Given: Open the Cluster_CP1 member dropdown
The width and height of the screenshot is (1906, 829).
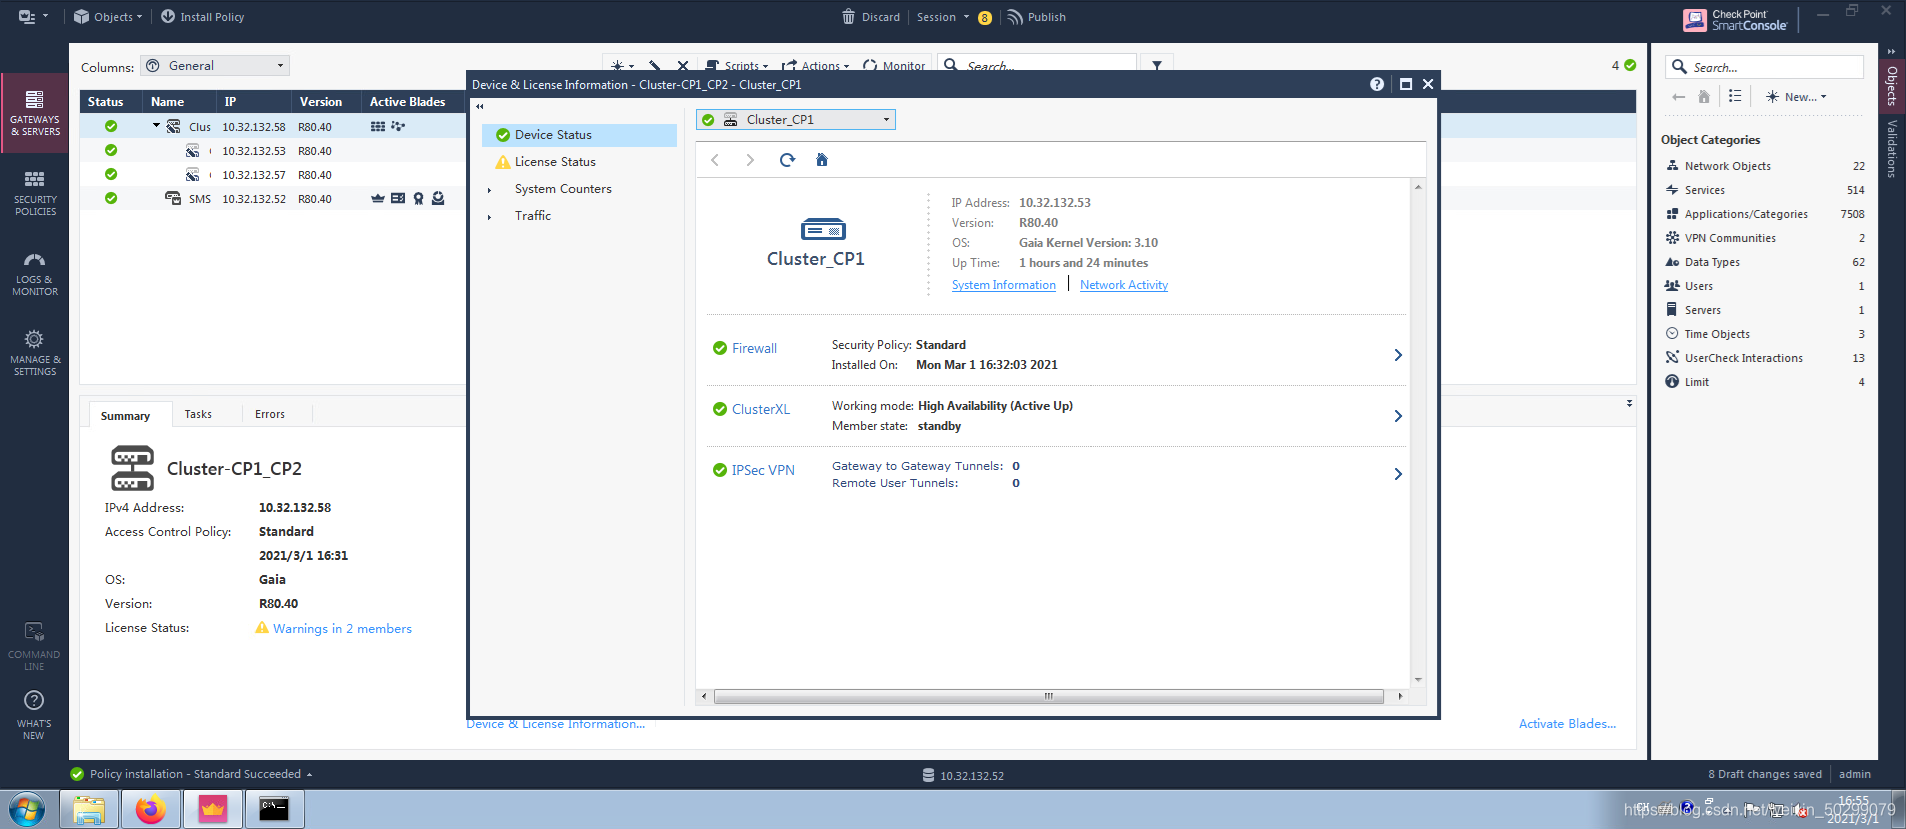Looking at the screenshot, I should (796, 120).
